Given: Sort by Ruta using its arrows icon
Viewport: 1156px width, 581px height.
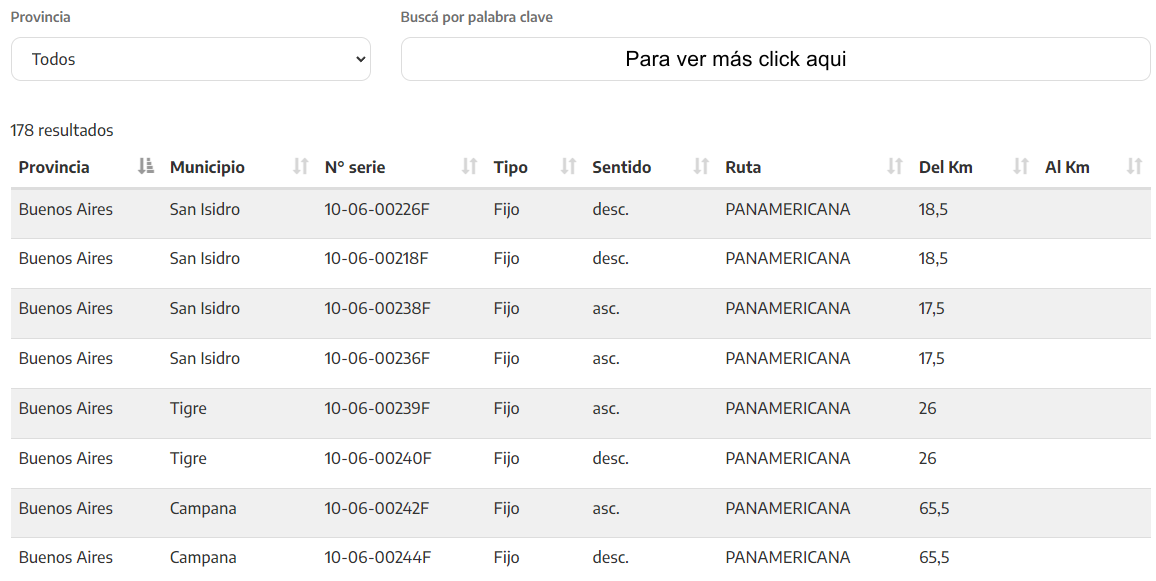Looking at the screenshot, I should tap(895, 167).
